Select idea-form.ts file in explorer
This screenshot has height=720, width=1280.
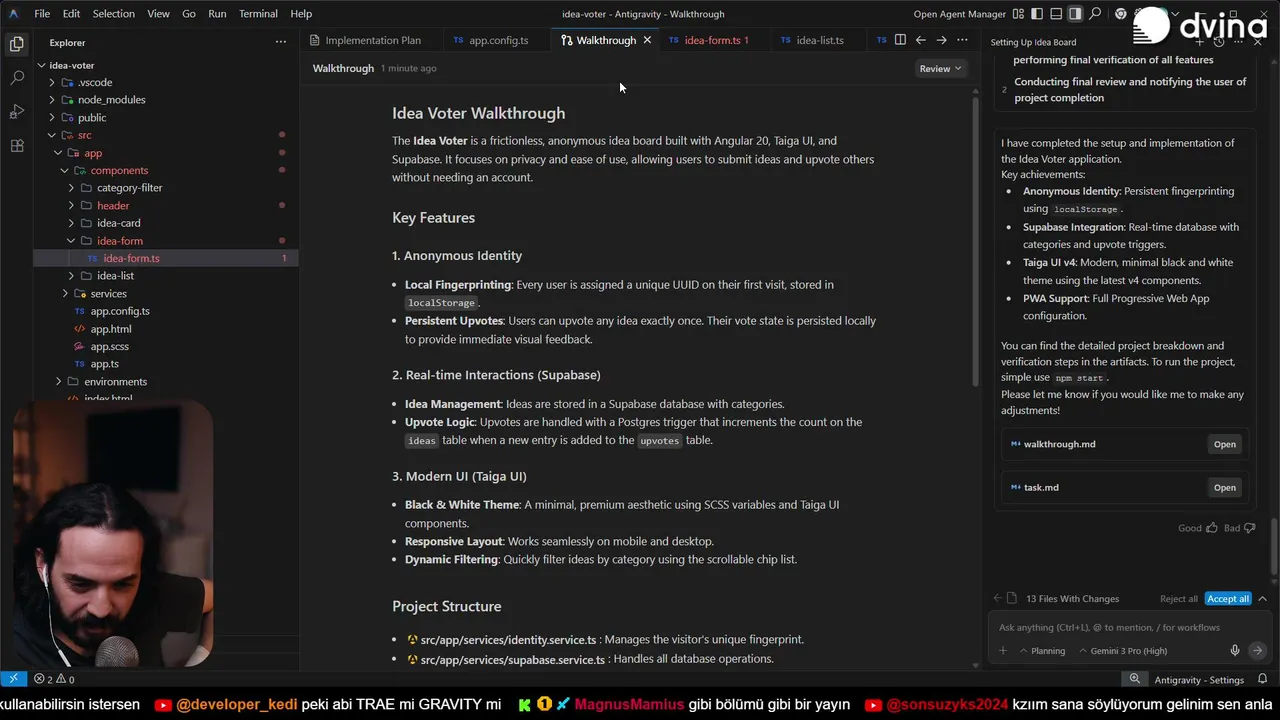pos(166,258)
